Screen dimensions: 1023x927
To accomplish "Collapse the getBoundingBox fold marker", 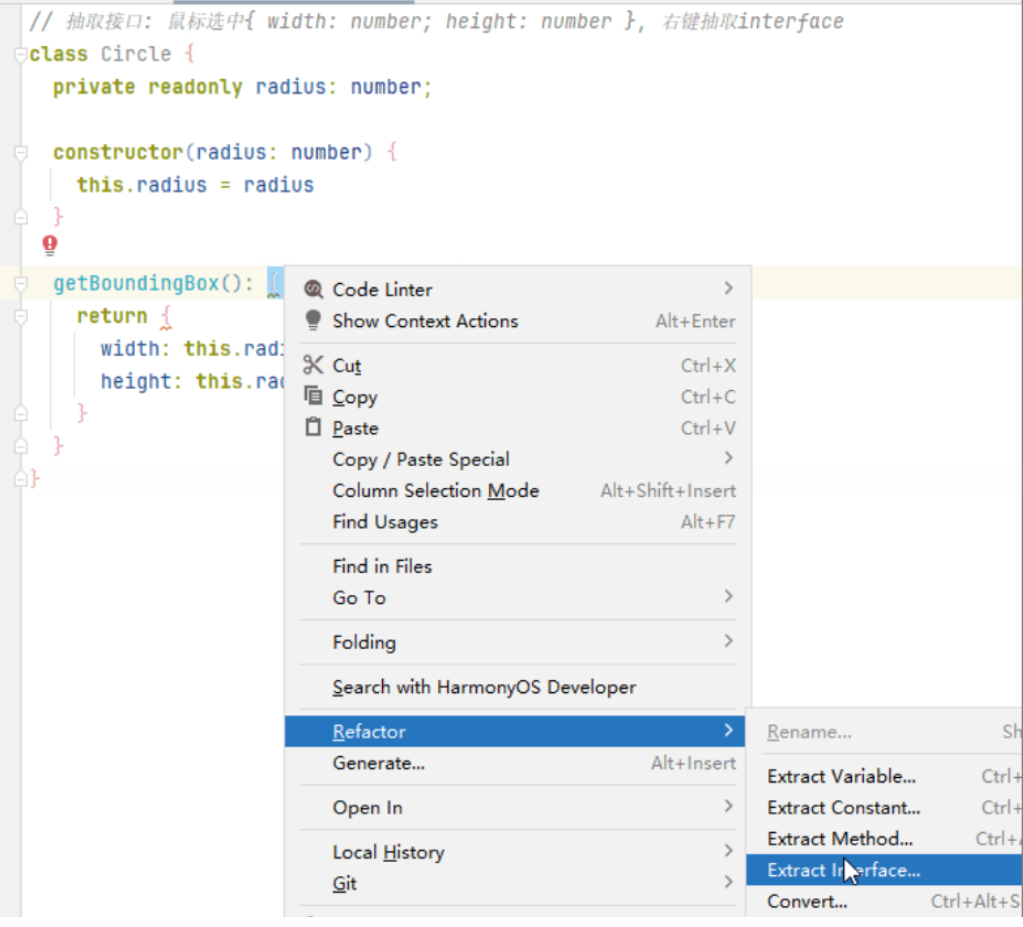I will click(x=21, y=285).
